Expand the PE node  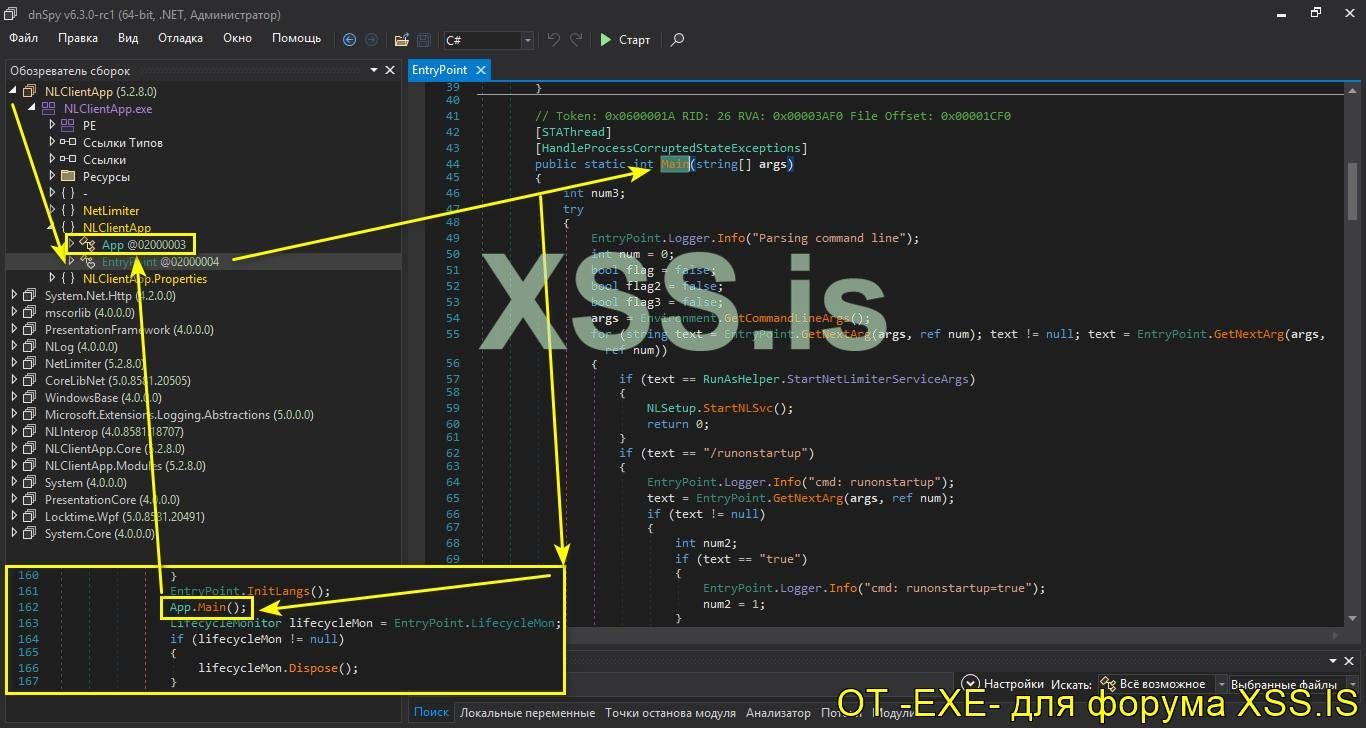pyautogui.click(x=52, y=125)
